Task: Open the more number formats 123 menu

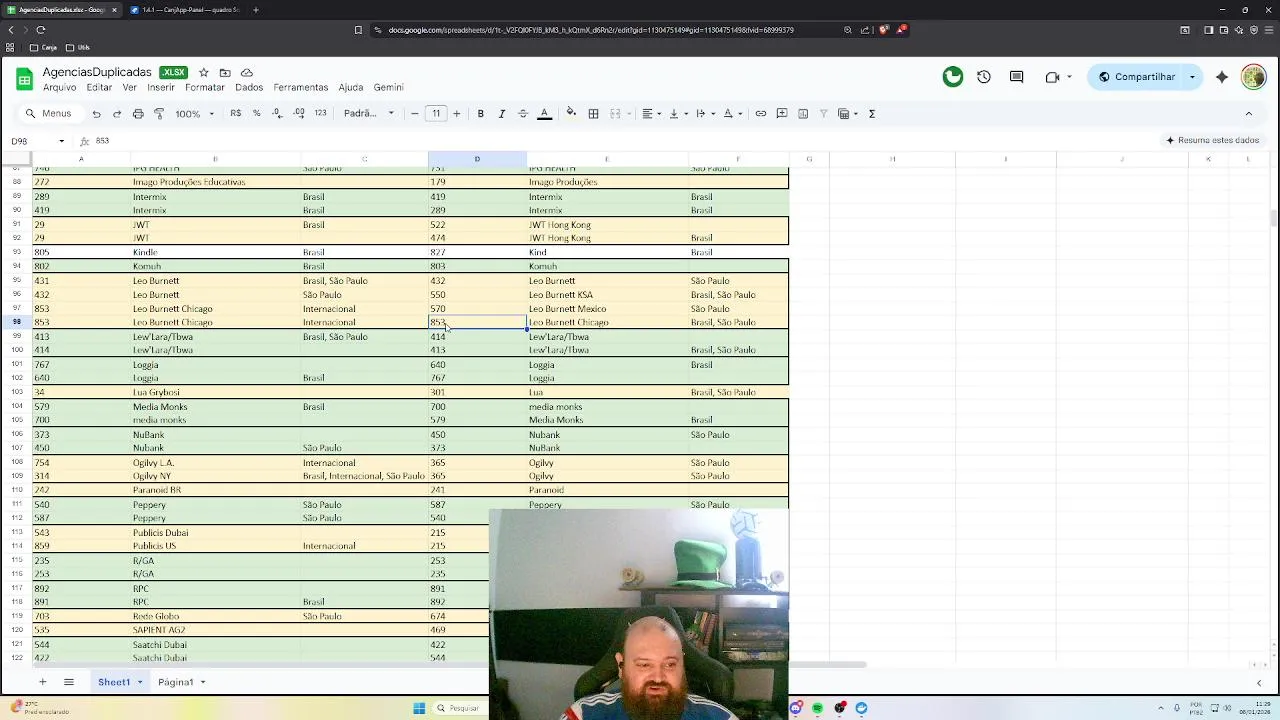Action: pyautogui.click(x=320, y=114)
